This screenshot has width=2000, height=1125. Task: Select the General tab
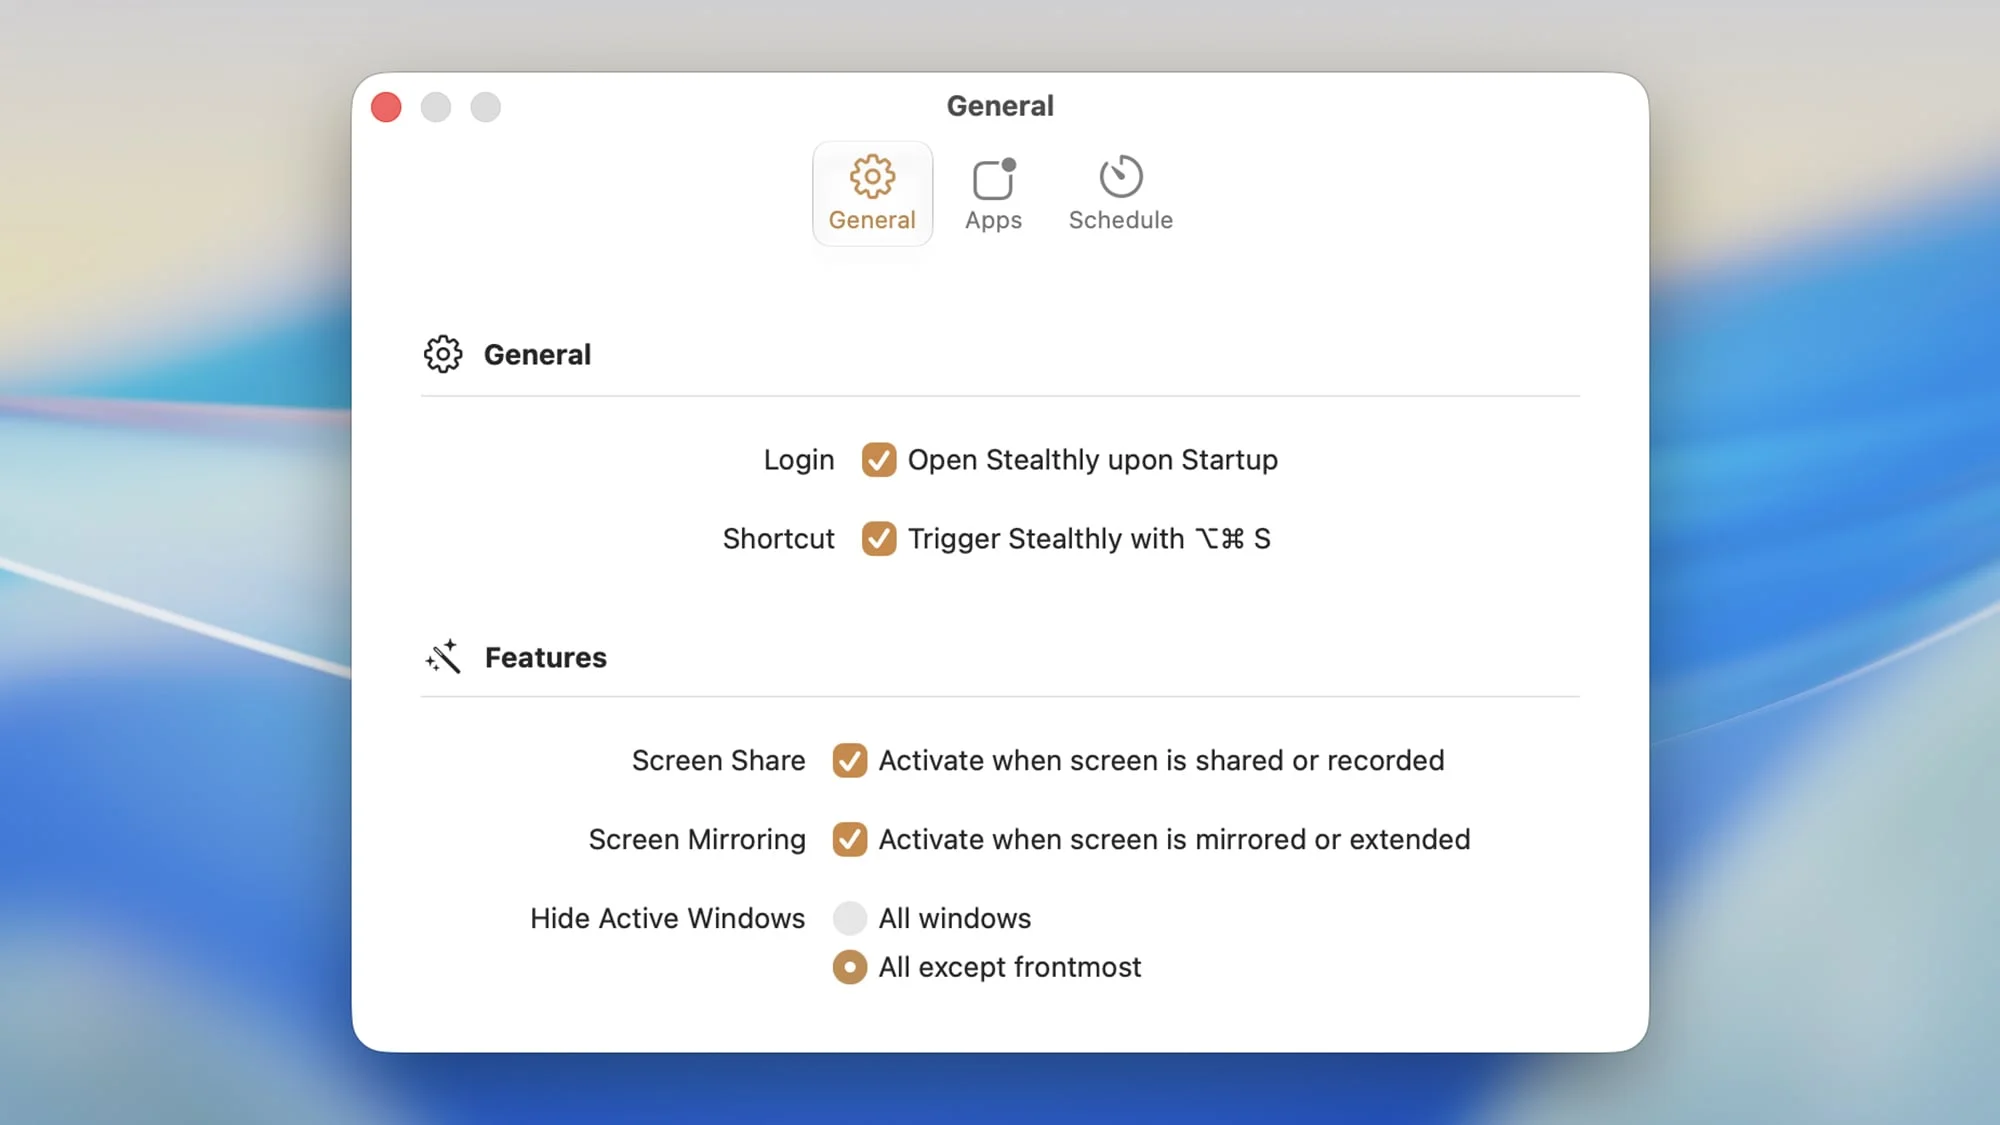(872, 194)
